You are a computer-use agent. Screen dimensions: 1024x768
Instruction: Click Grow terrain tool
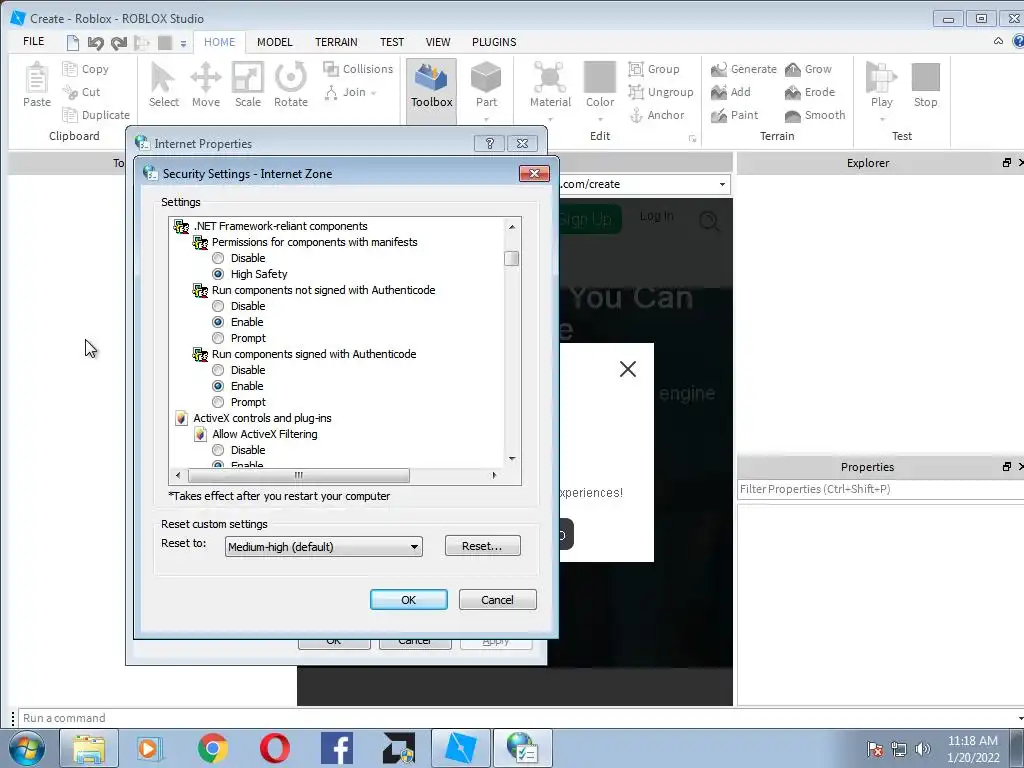tap(808, 69)
